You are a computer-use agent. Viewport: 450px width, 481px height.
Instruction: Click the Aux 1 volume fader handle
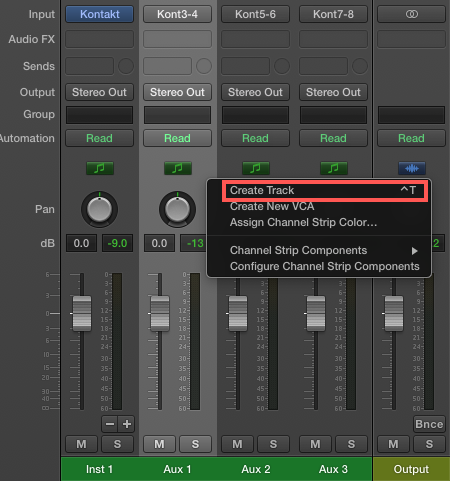click(x=160, y=313)
